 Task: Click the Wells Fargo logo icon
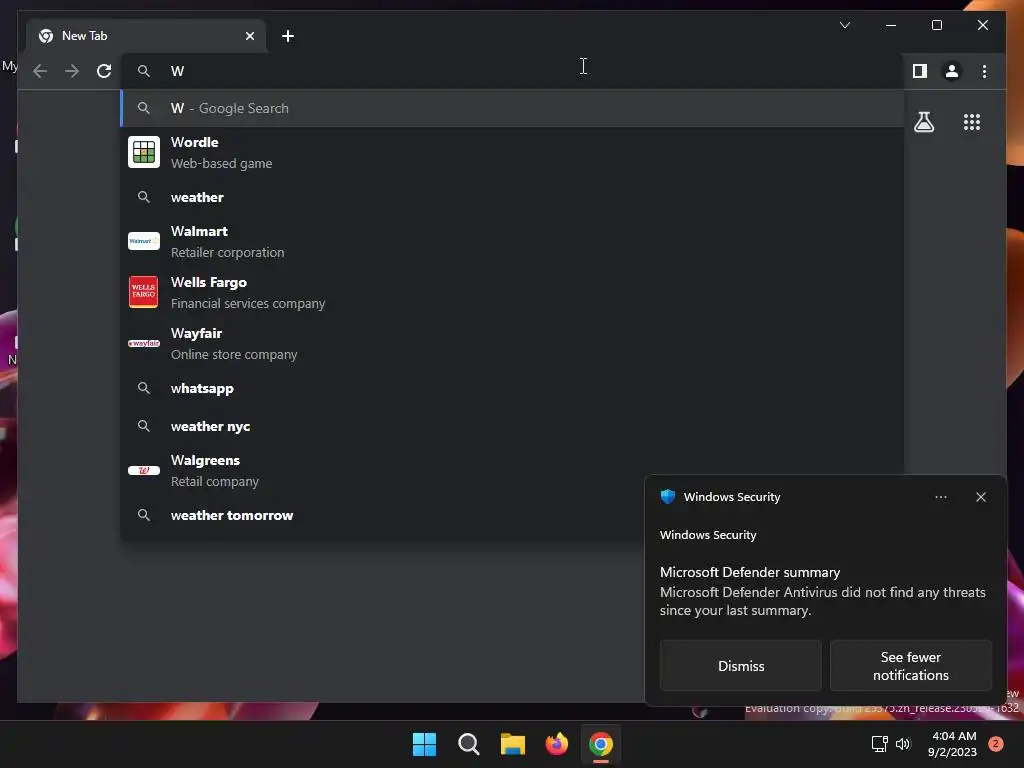[x=144, y=291]
